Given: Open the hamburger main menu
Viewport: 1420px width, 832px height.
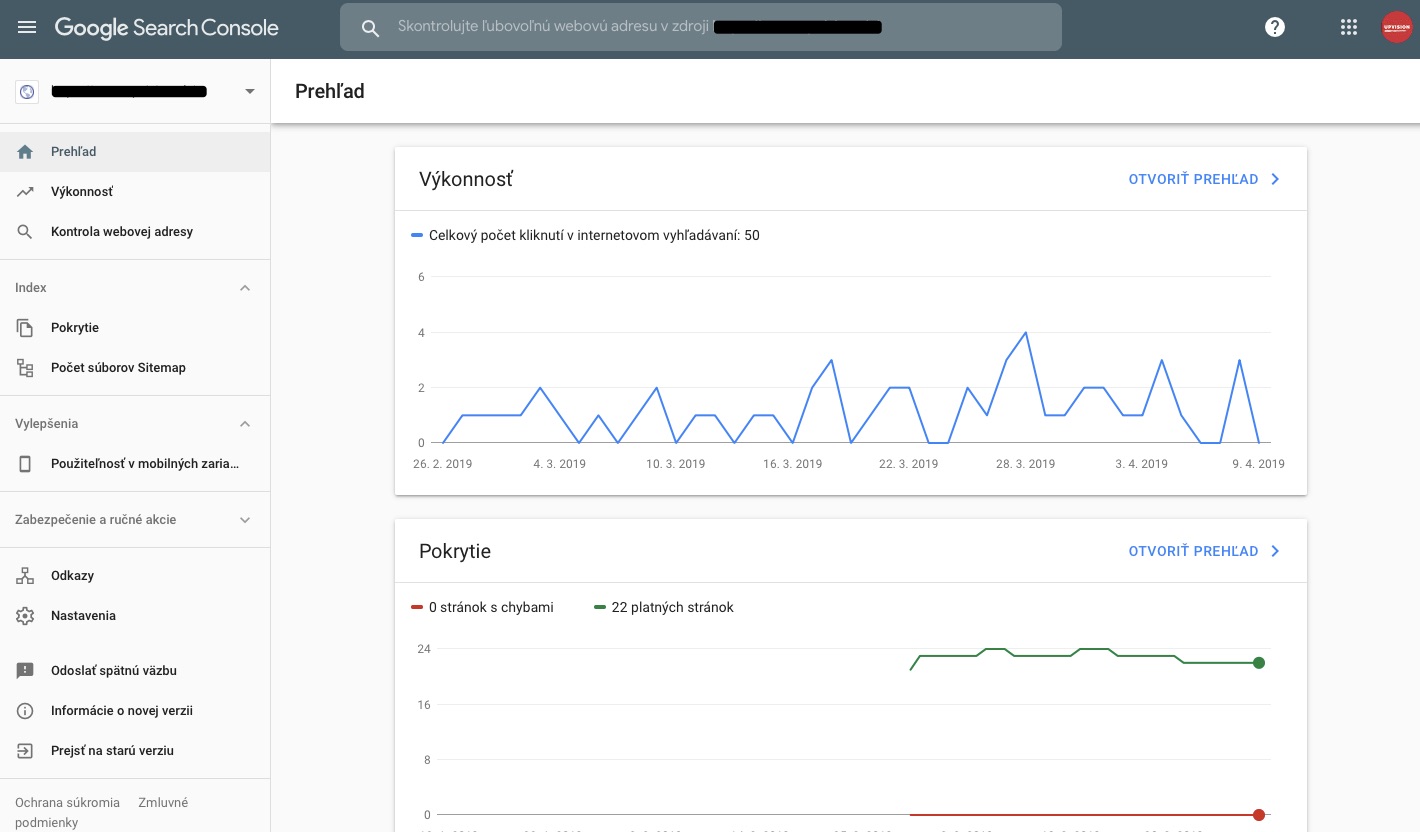Looking at the screenshot, I should coord(27,28).
